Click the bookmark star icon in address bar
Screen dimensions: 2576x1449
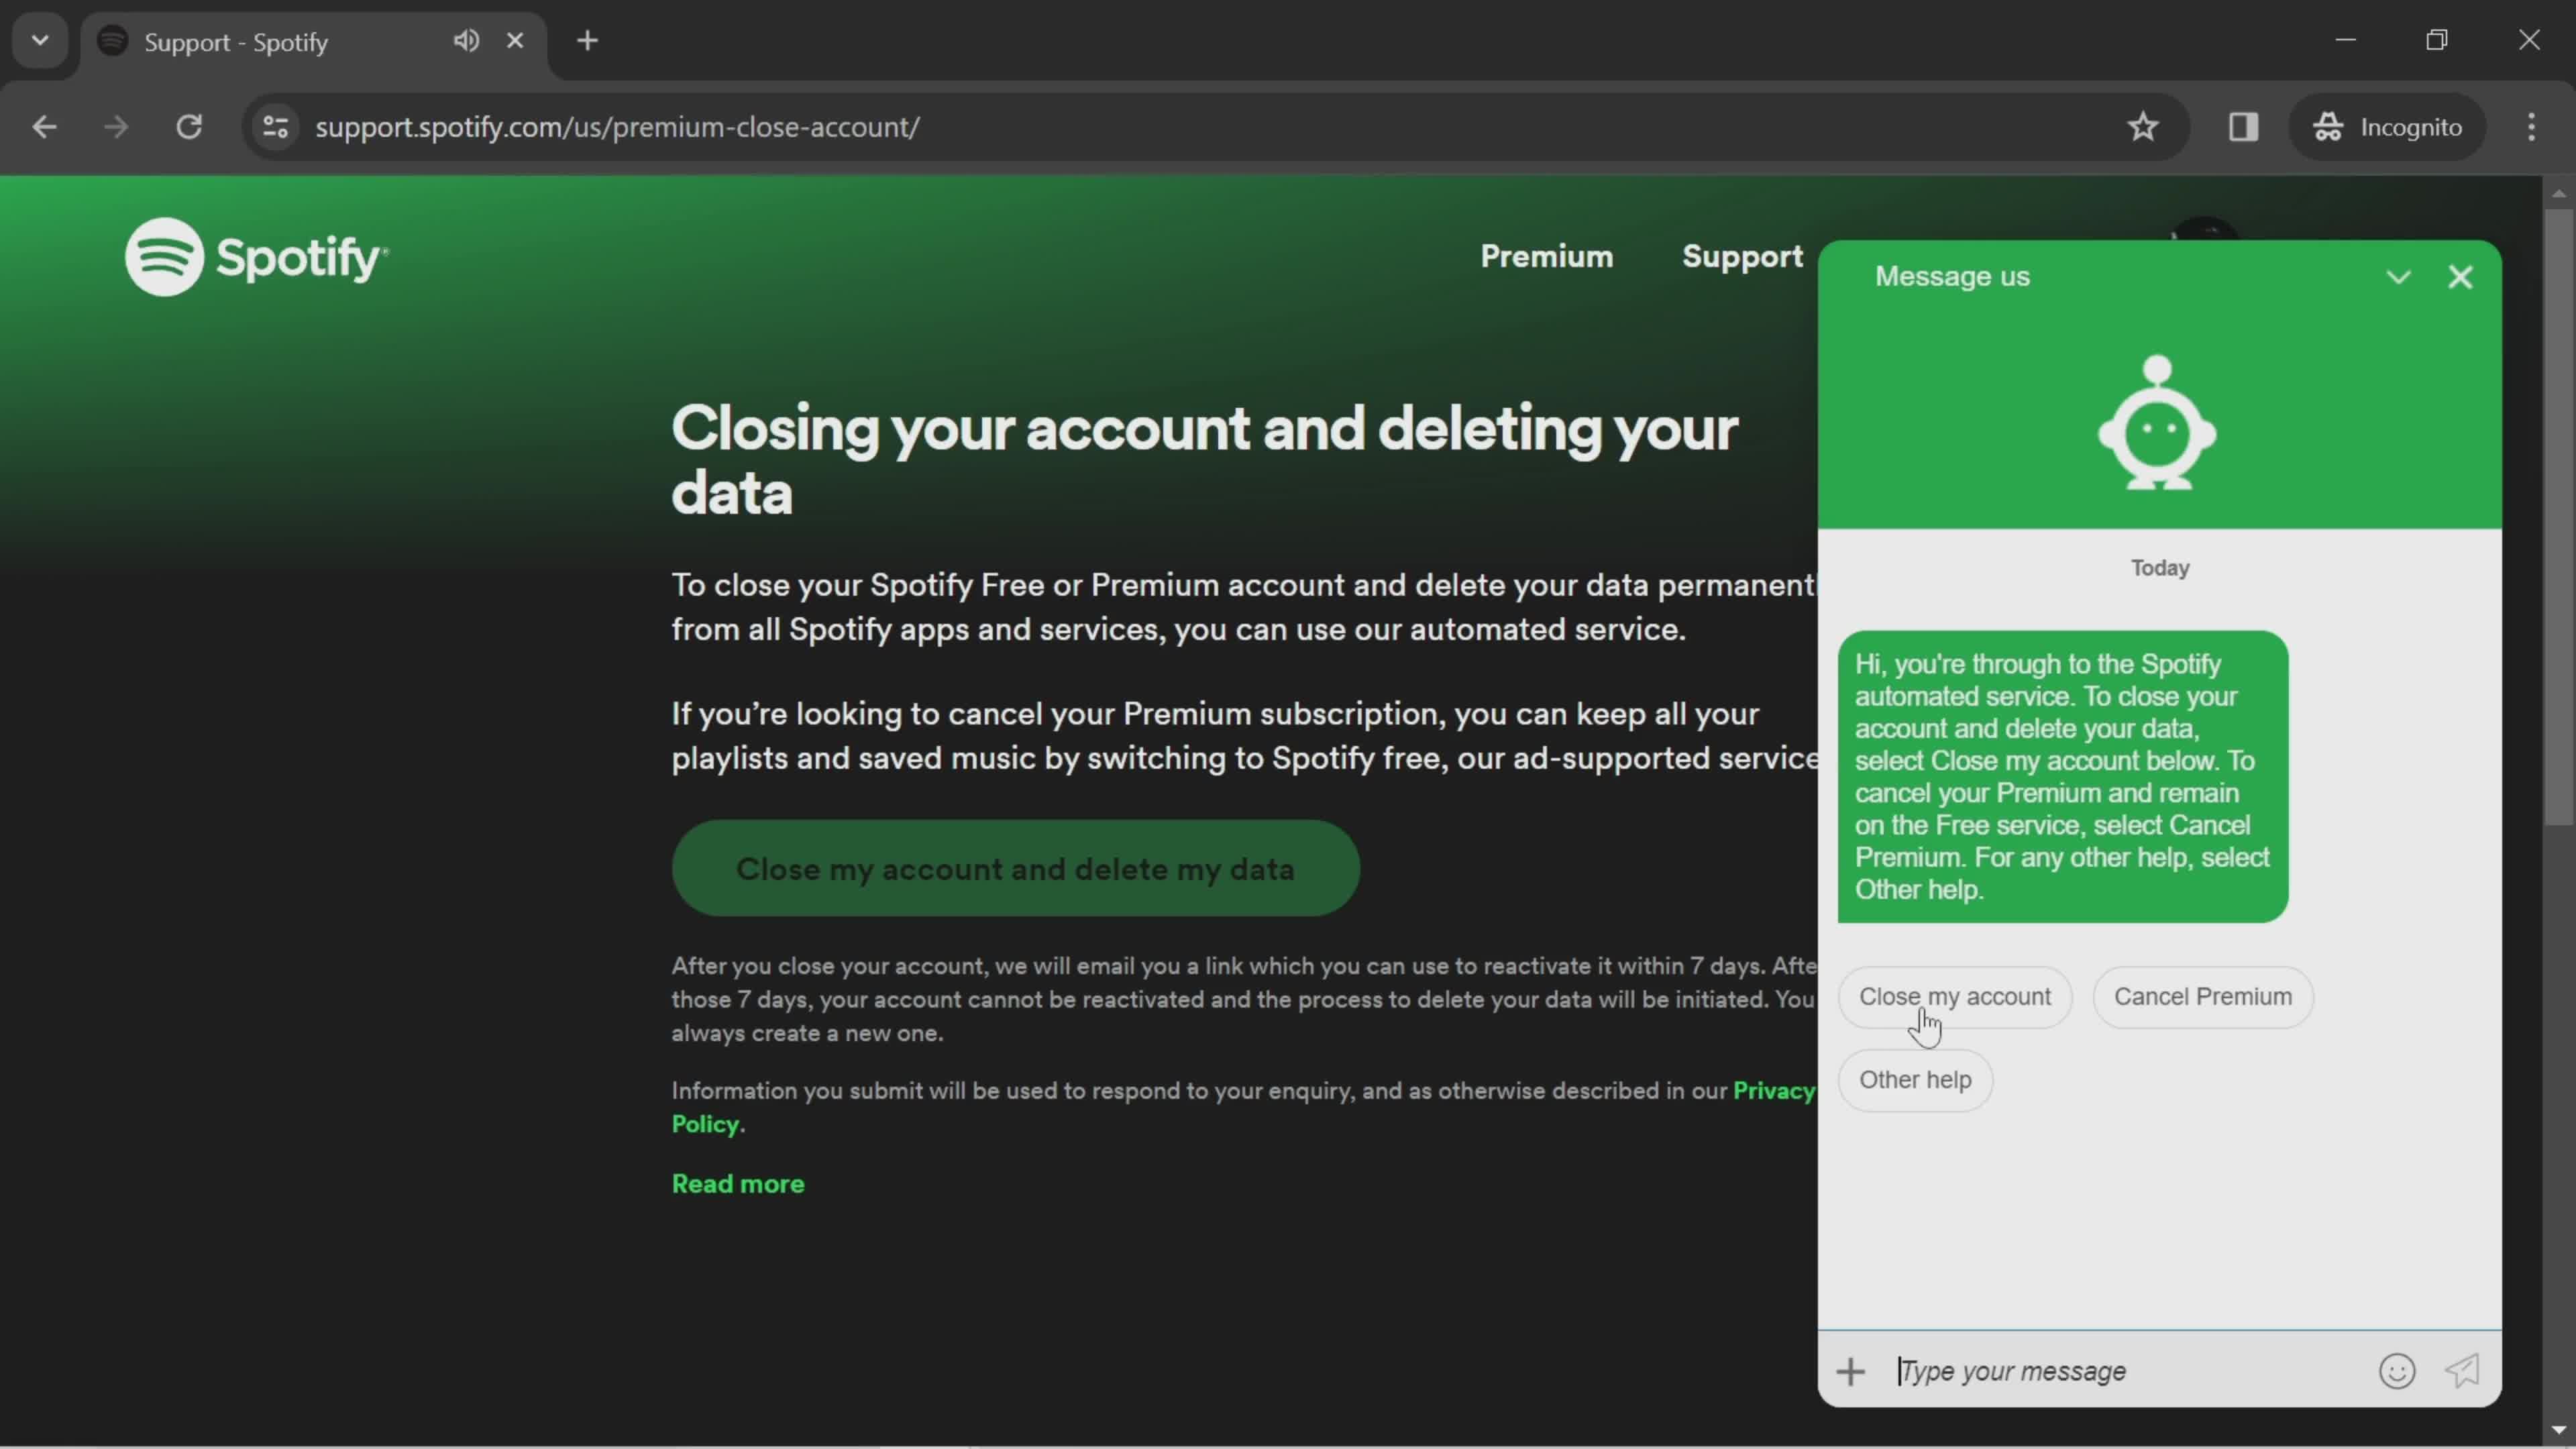coord(2143,125)
